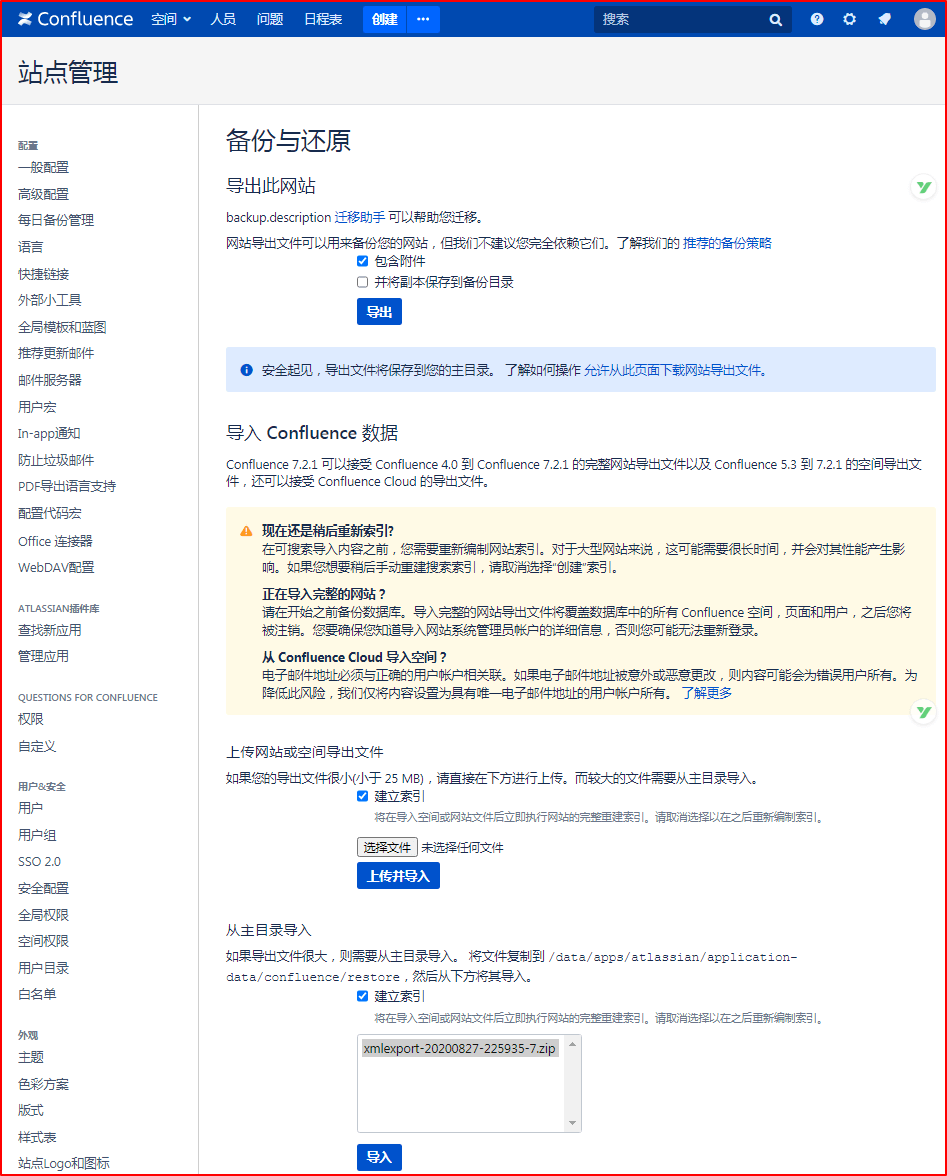Click green assistant icon near 导出此网站

[924, 187]
